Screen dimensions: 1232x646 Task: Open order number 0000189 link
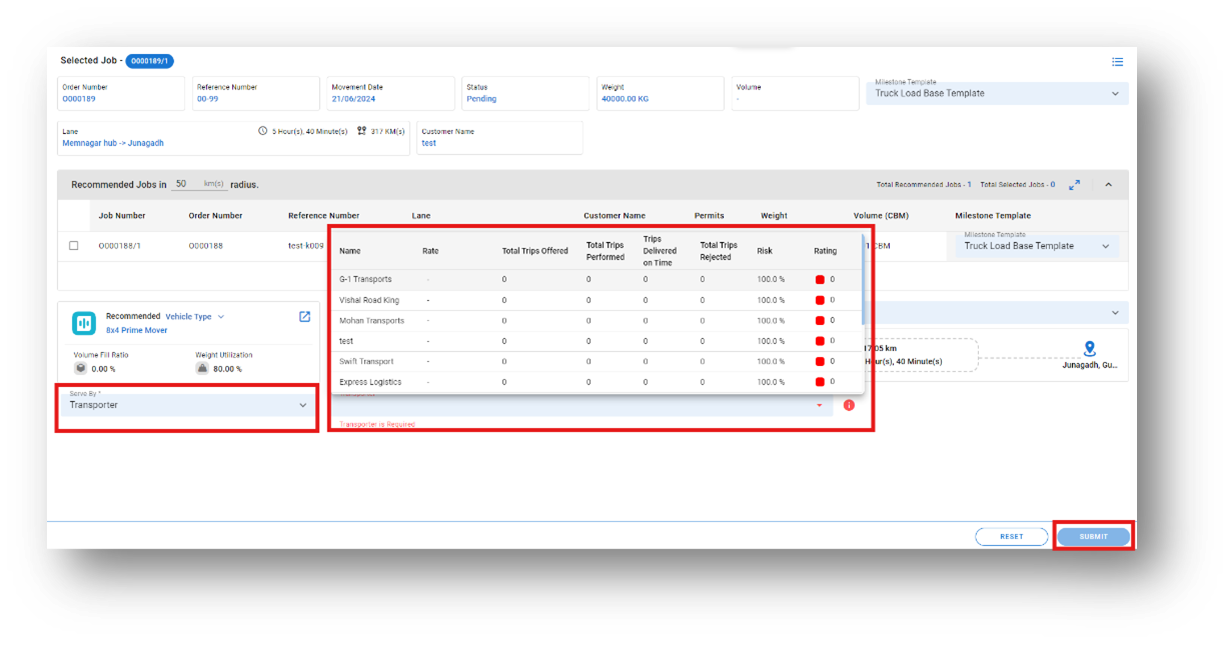click(79, 99)
